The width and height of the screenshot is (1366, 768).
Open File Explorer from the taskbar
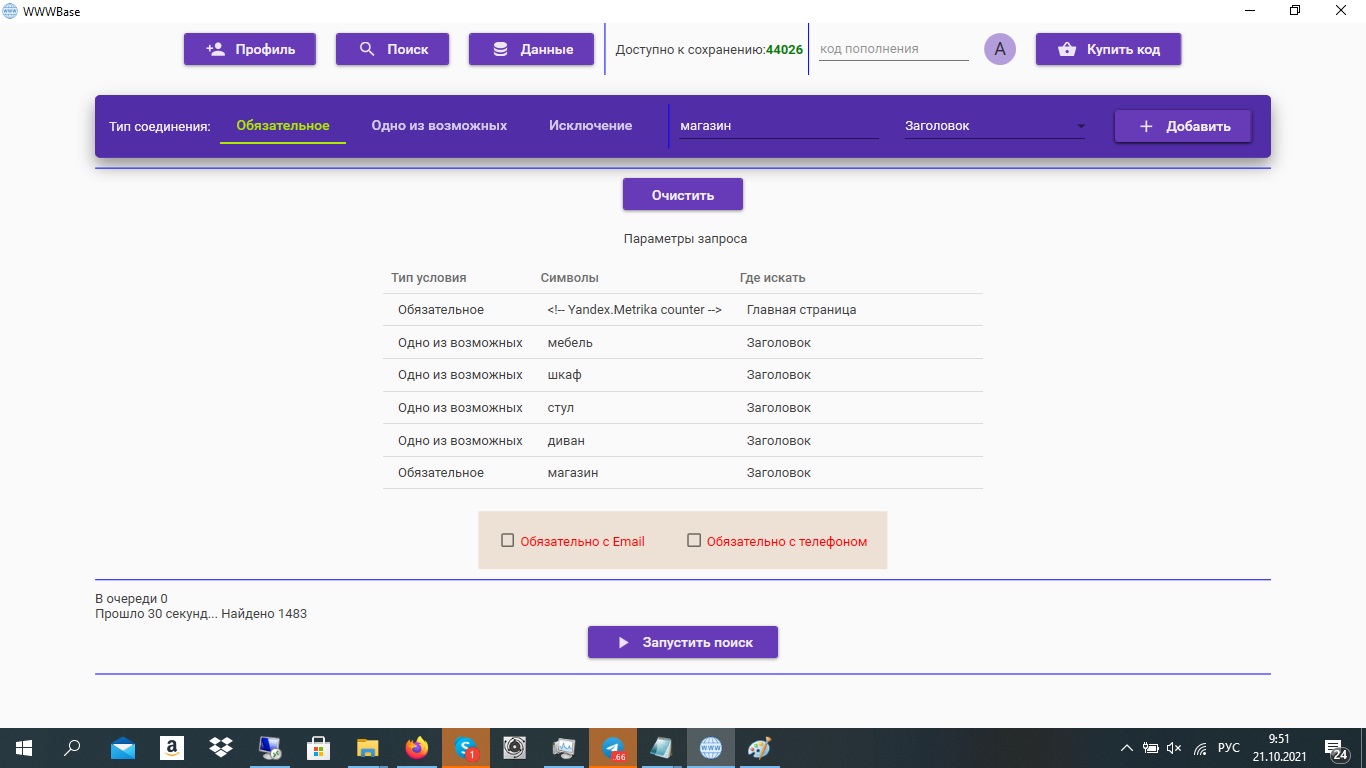[x=368, y=748]
